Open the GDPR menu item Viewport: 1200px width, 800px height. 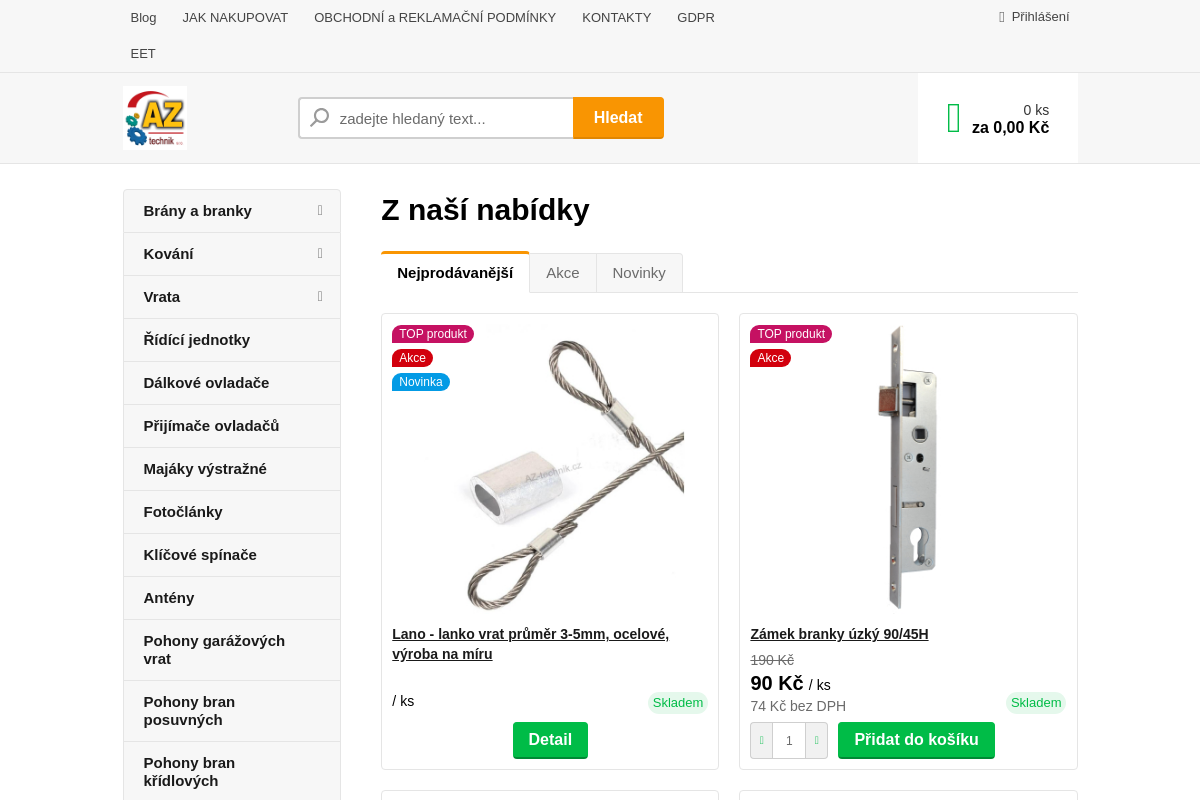[695, 17]
